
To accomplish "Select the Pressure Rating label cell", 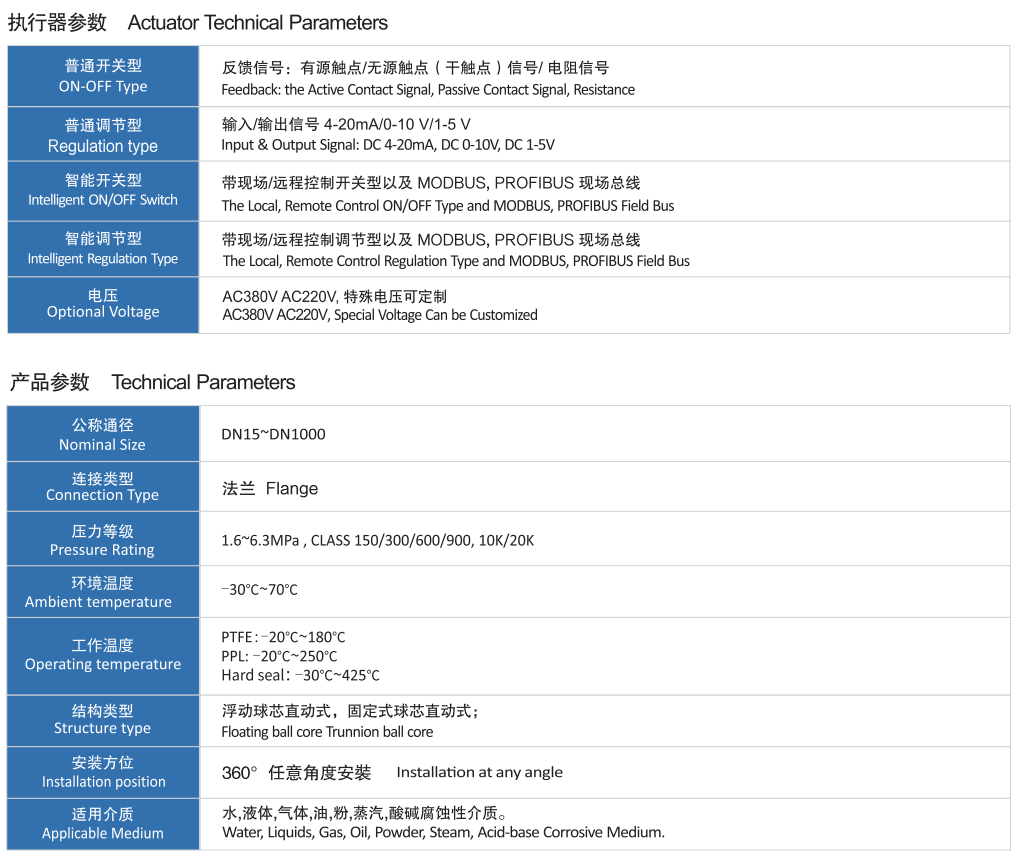I will (103, 540).
